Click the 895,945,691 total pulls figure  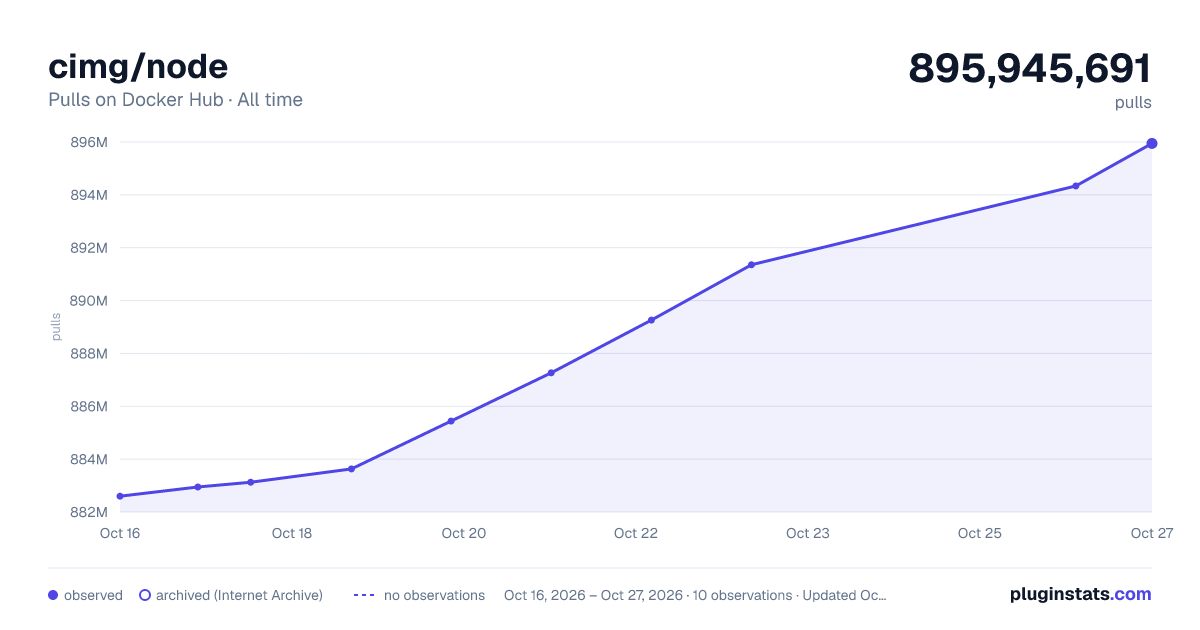click(1030, 68)
